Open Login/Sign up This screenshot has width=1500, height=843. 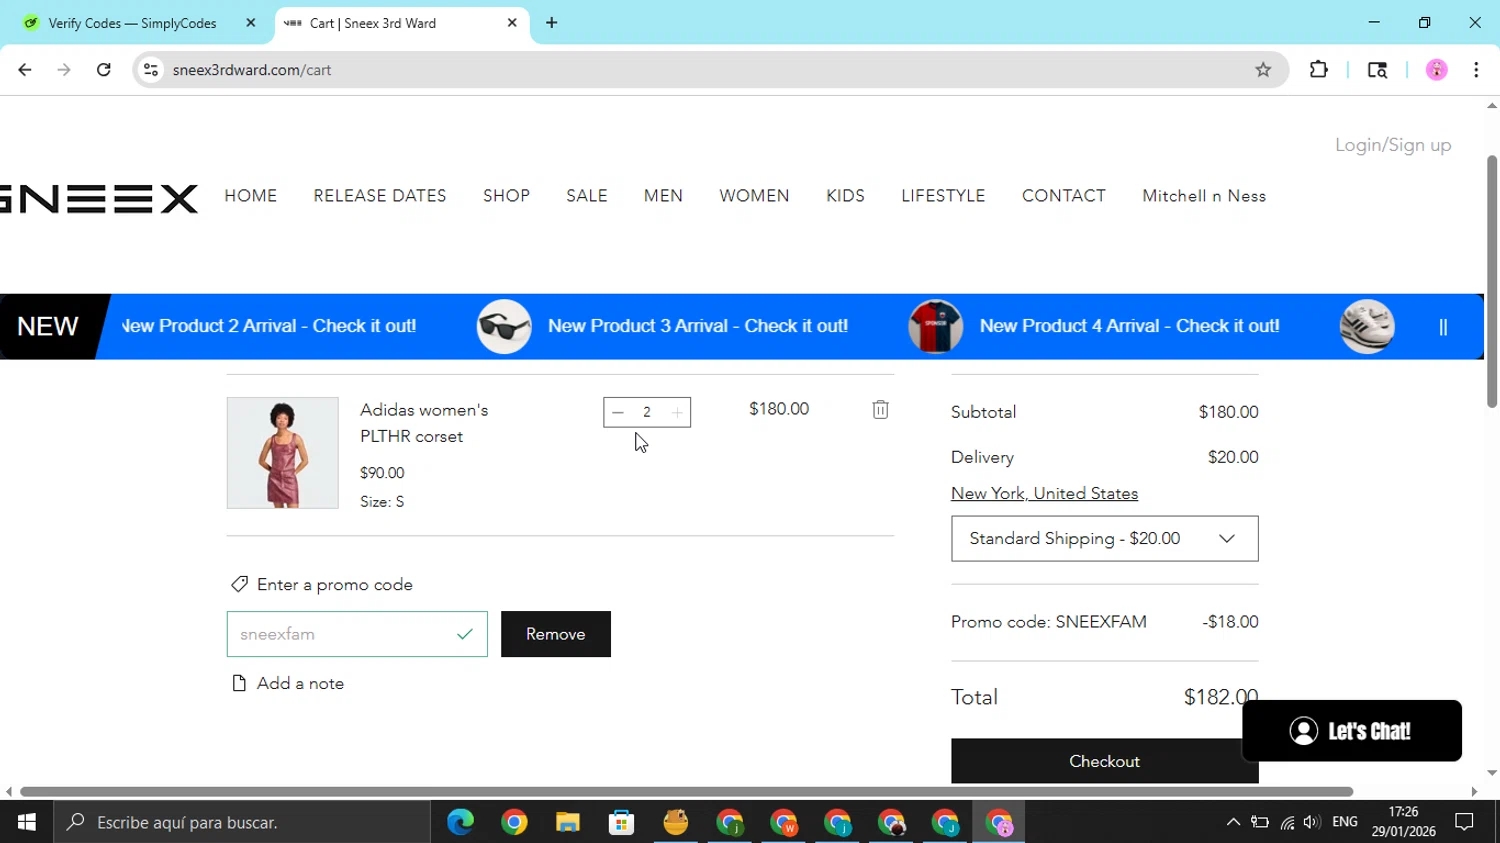1393,145
